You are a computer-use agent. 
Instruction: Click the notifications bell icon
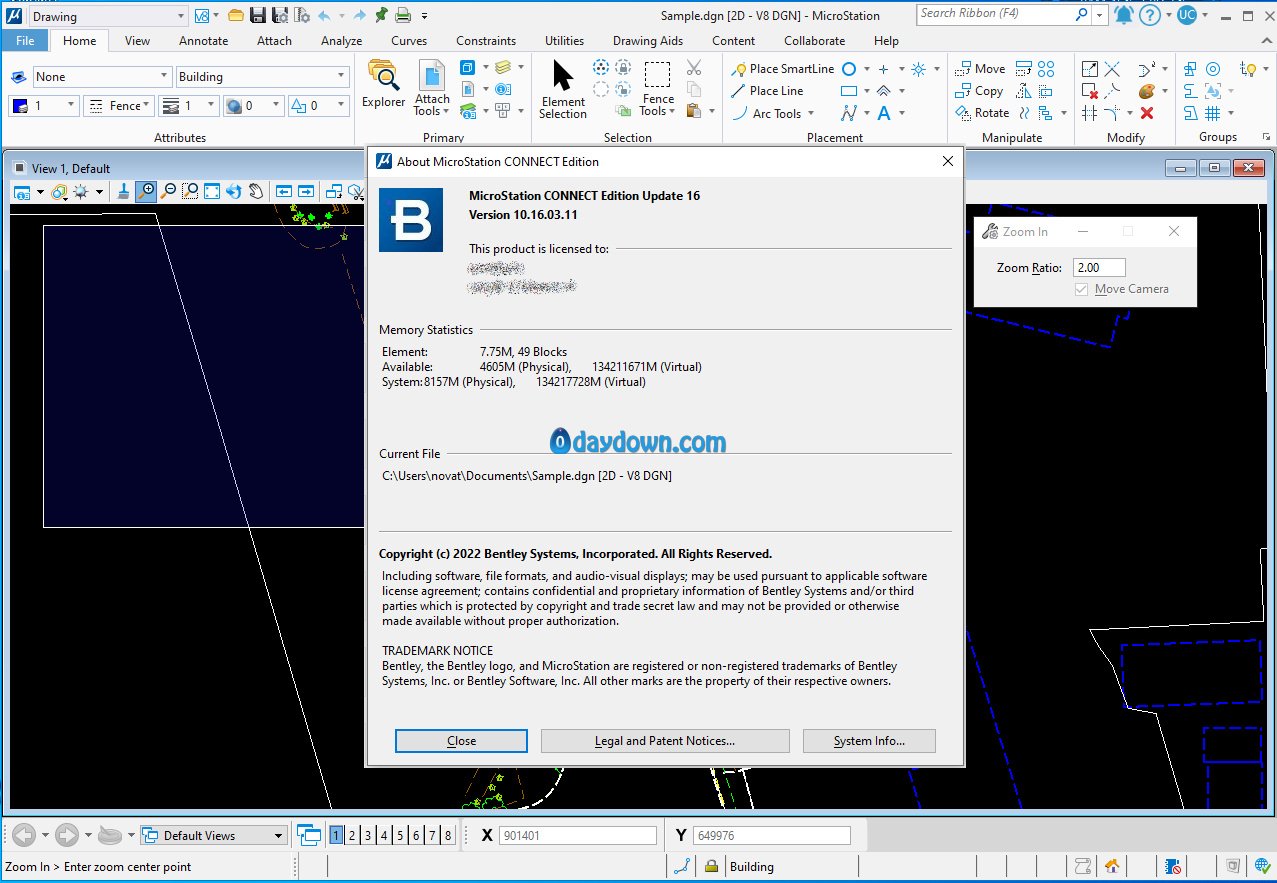(1124, 15)
